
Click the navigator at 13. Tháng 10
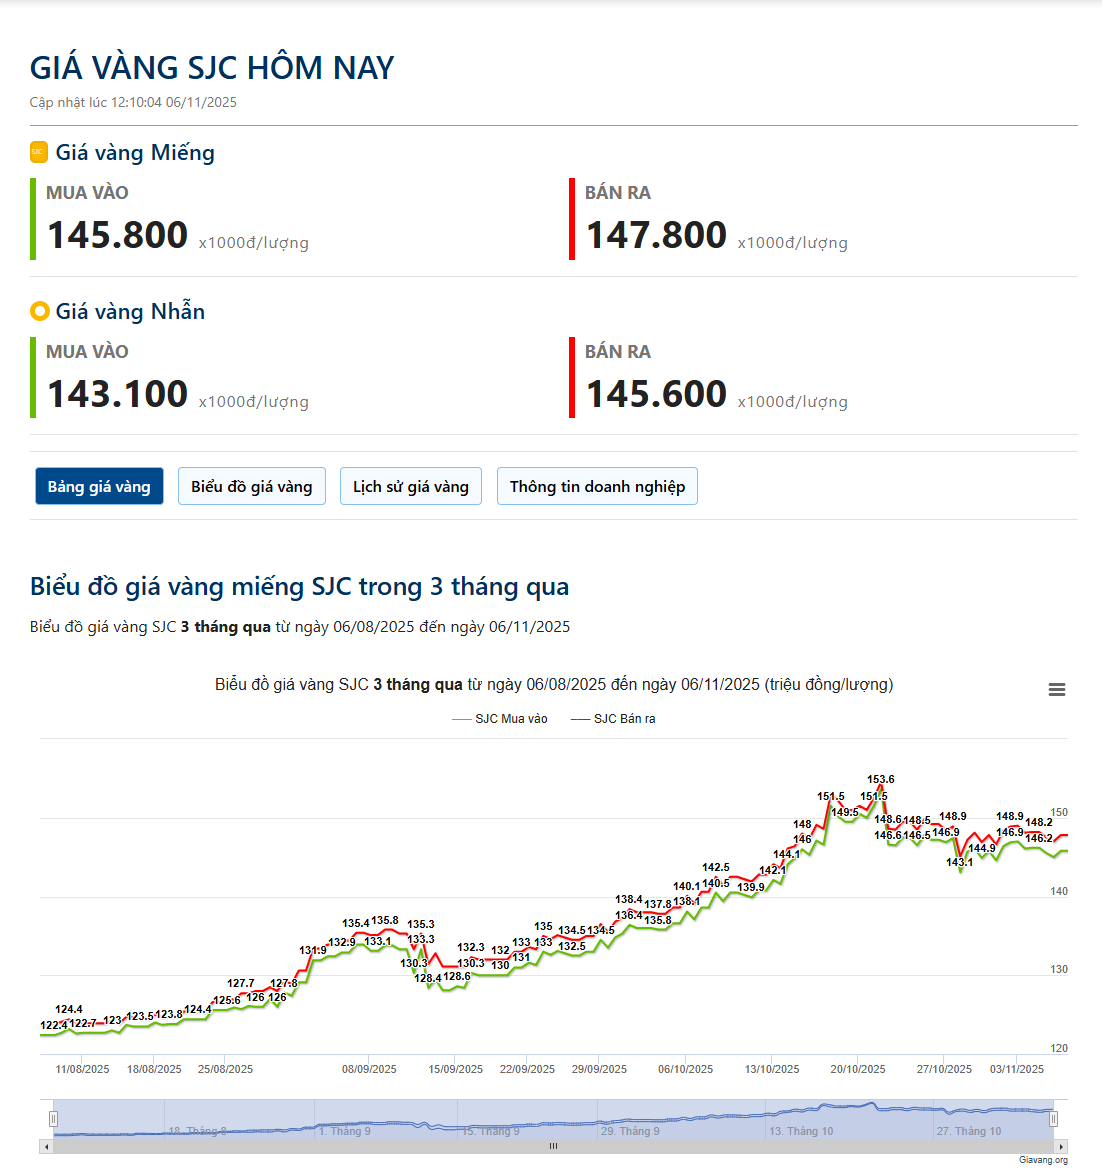click(x=802, y=1131)
